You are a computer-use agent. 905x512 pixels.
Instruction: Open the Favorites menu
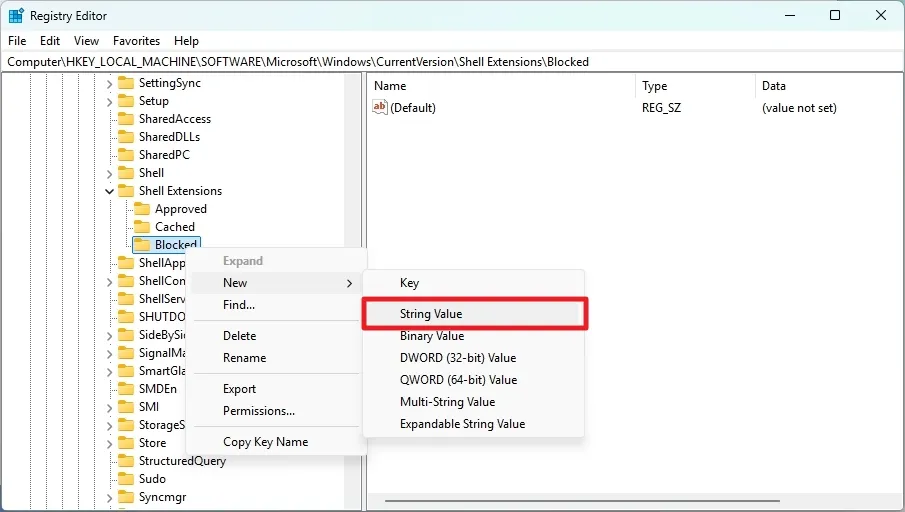pyautogui.click(x=136, y=41)
